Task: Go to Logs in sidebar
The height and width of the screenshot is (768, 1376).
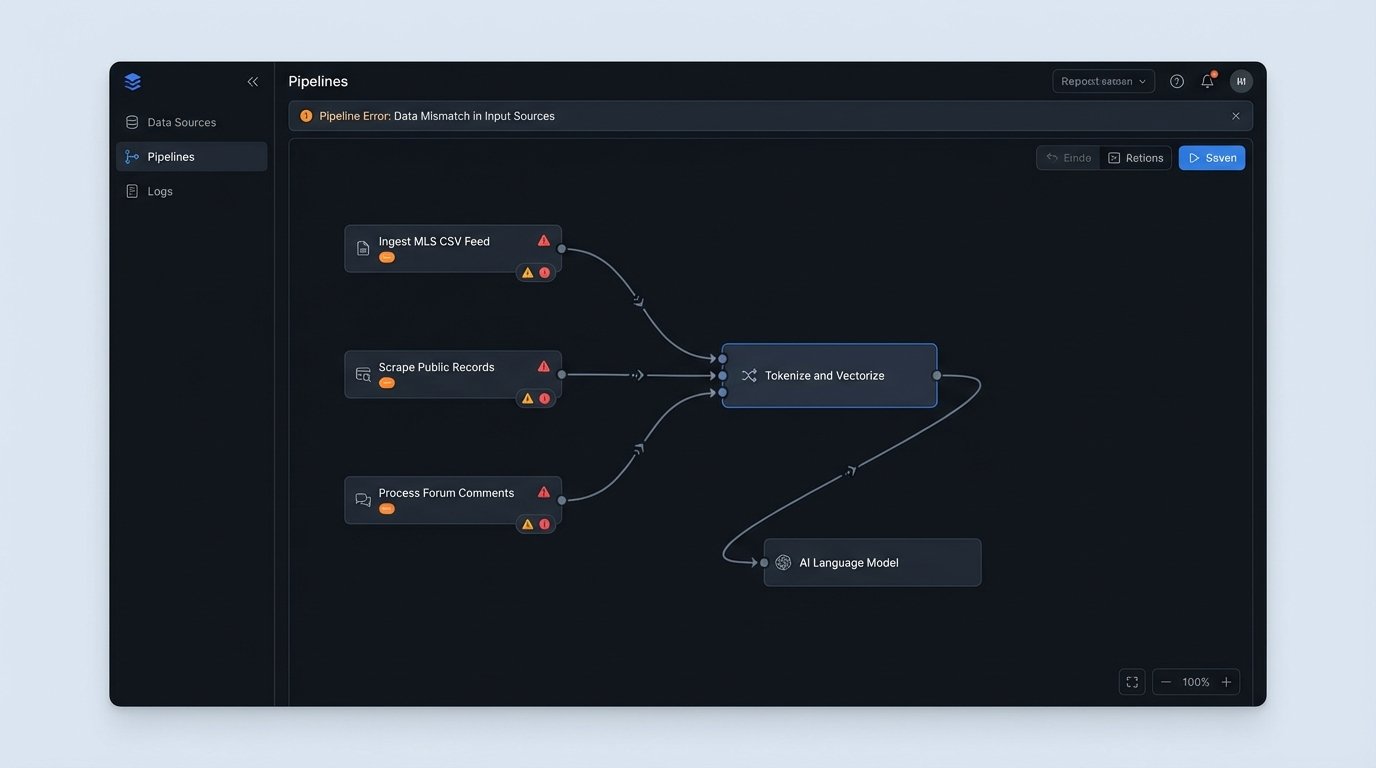Action: (x=160, y=191)
